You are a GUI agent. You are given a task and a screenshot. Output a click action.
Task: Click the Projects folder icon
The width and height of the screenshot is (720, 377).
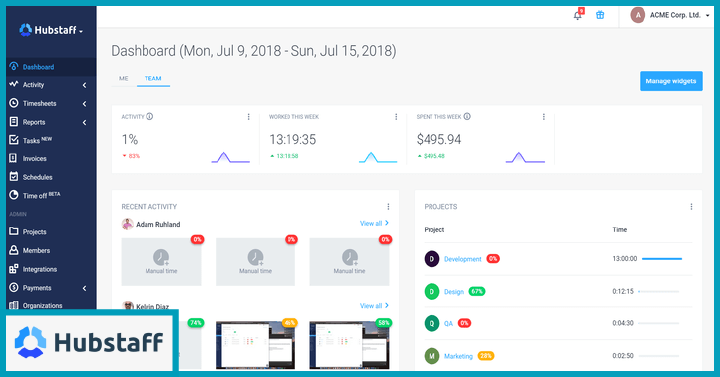click(14, 231)
